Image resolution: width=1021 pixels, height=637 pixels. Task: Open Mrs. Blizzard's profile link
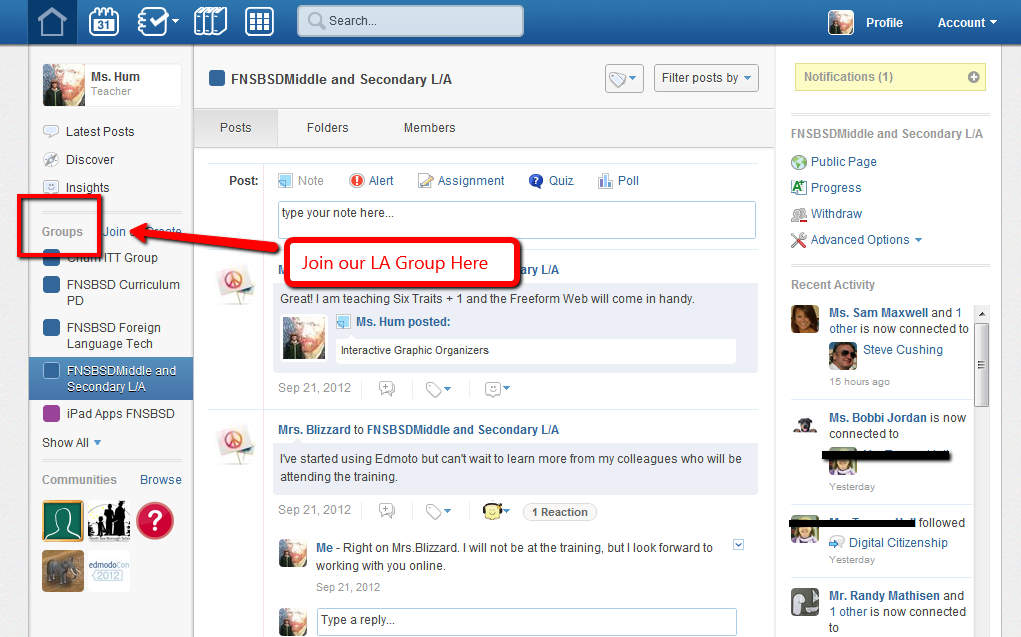tap(315, 430)
